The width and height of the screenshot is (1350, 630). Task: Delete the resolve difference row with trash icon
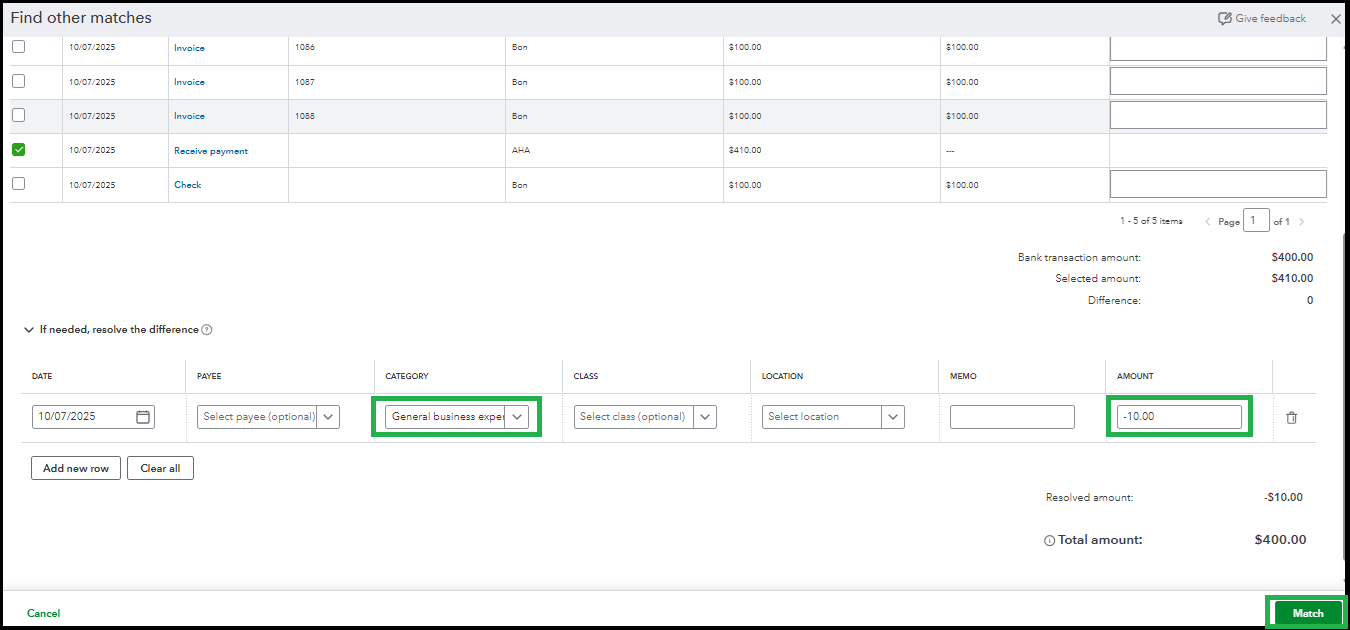tap(1291, 417)
